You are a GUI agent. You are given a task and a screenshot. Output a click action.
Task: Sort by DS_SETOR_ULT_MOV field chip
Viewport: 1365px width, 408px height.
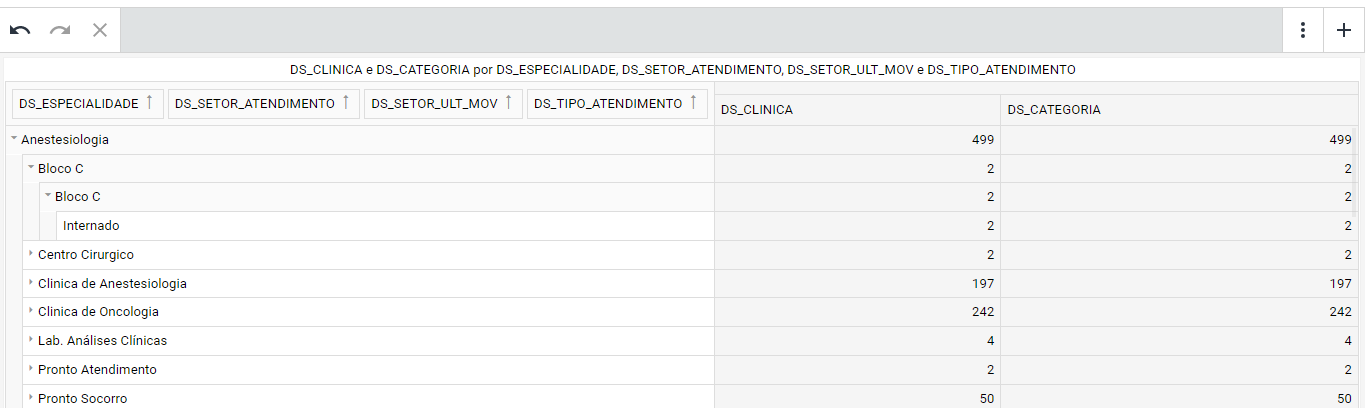442,104
